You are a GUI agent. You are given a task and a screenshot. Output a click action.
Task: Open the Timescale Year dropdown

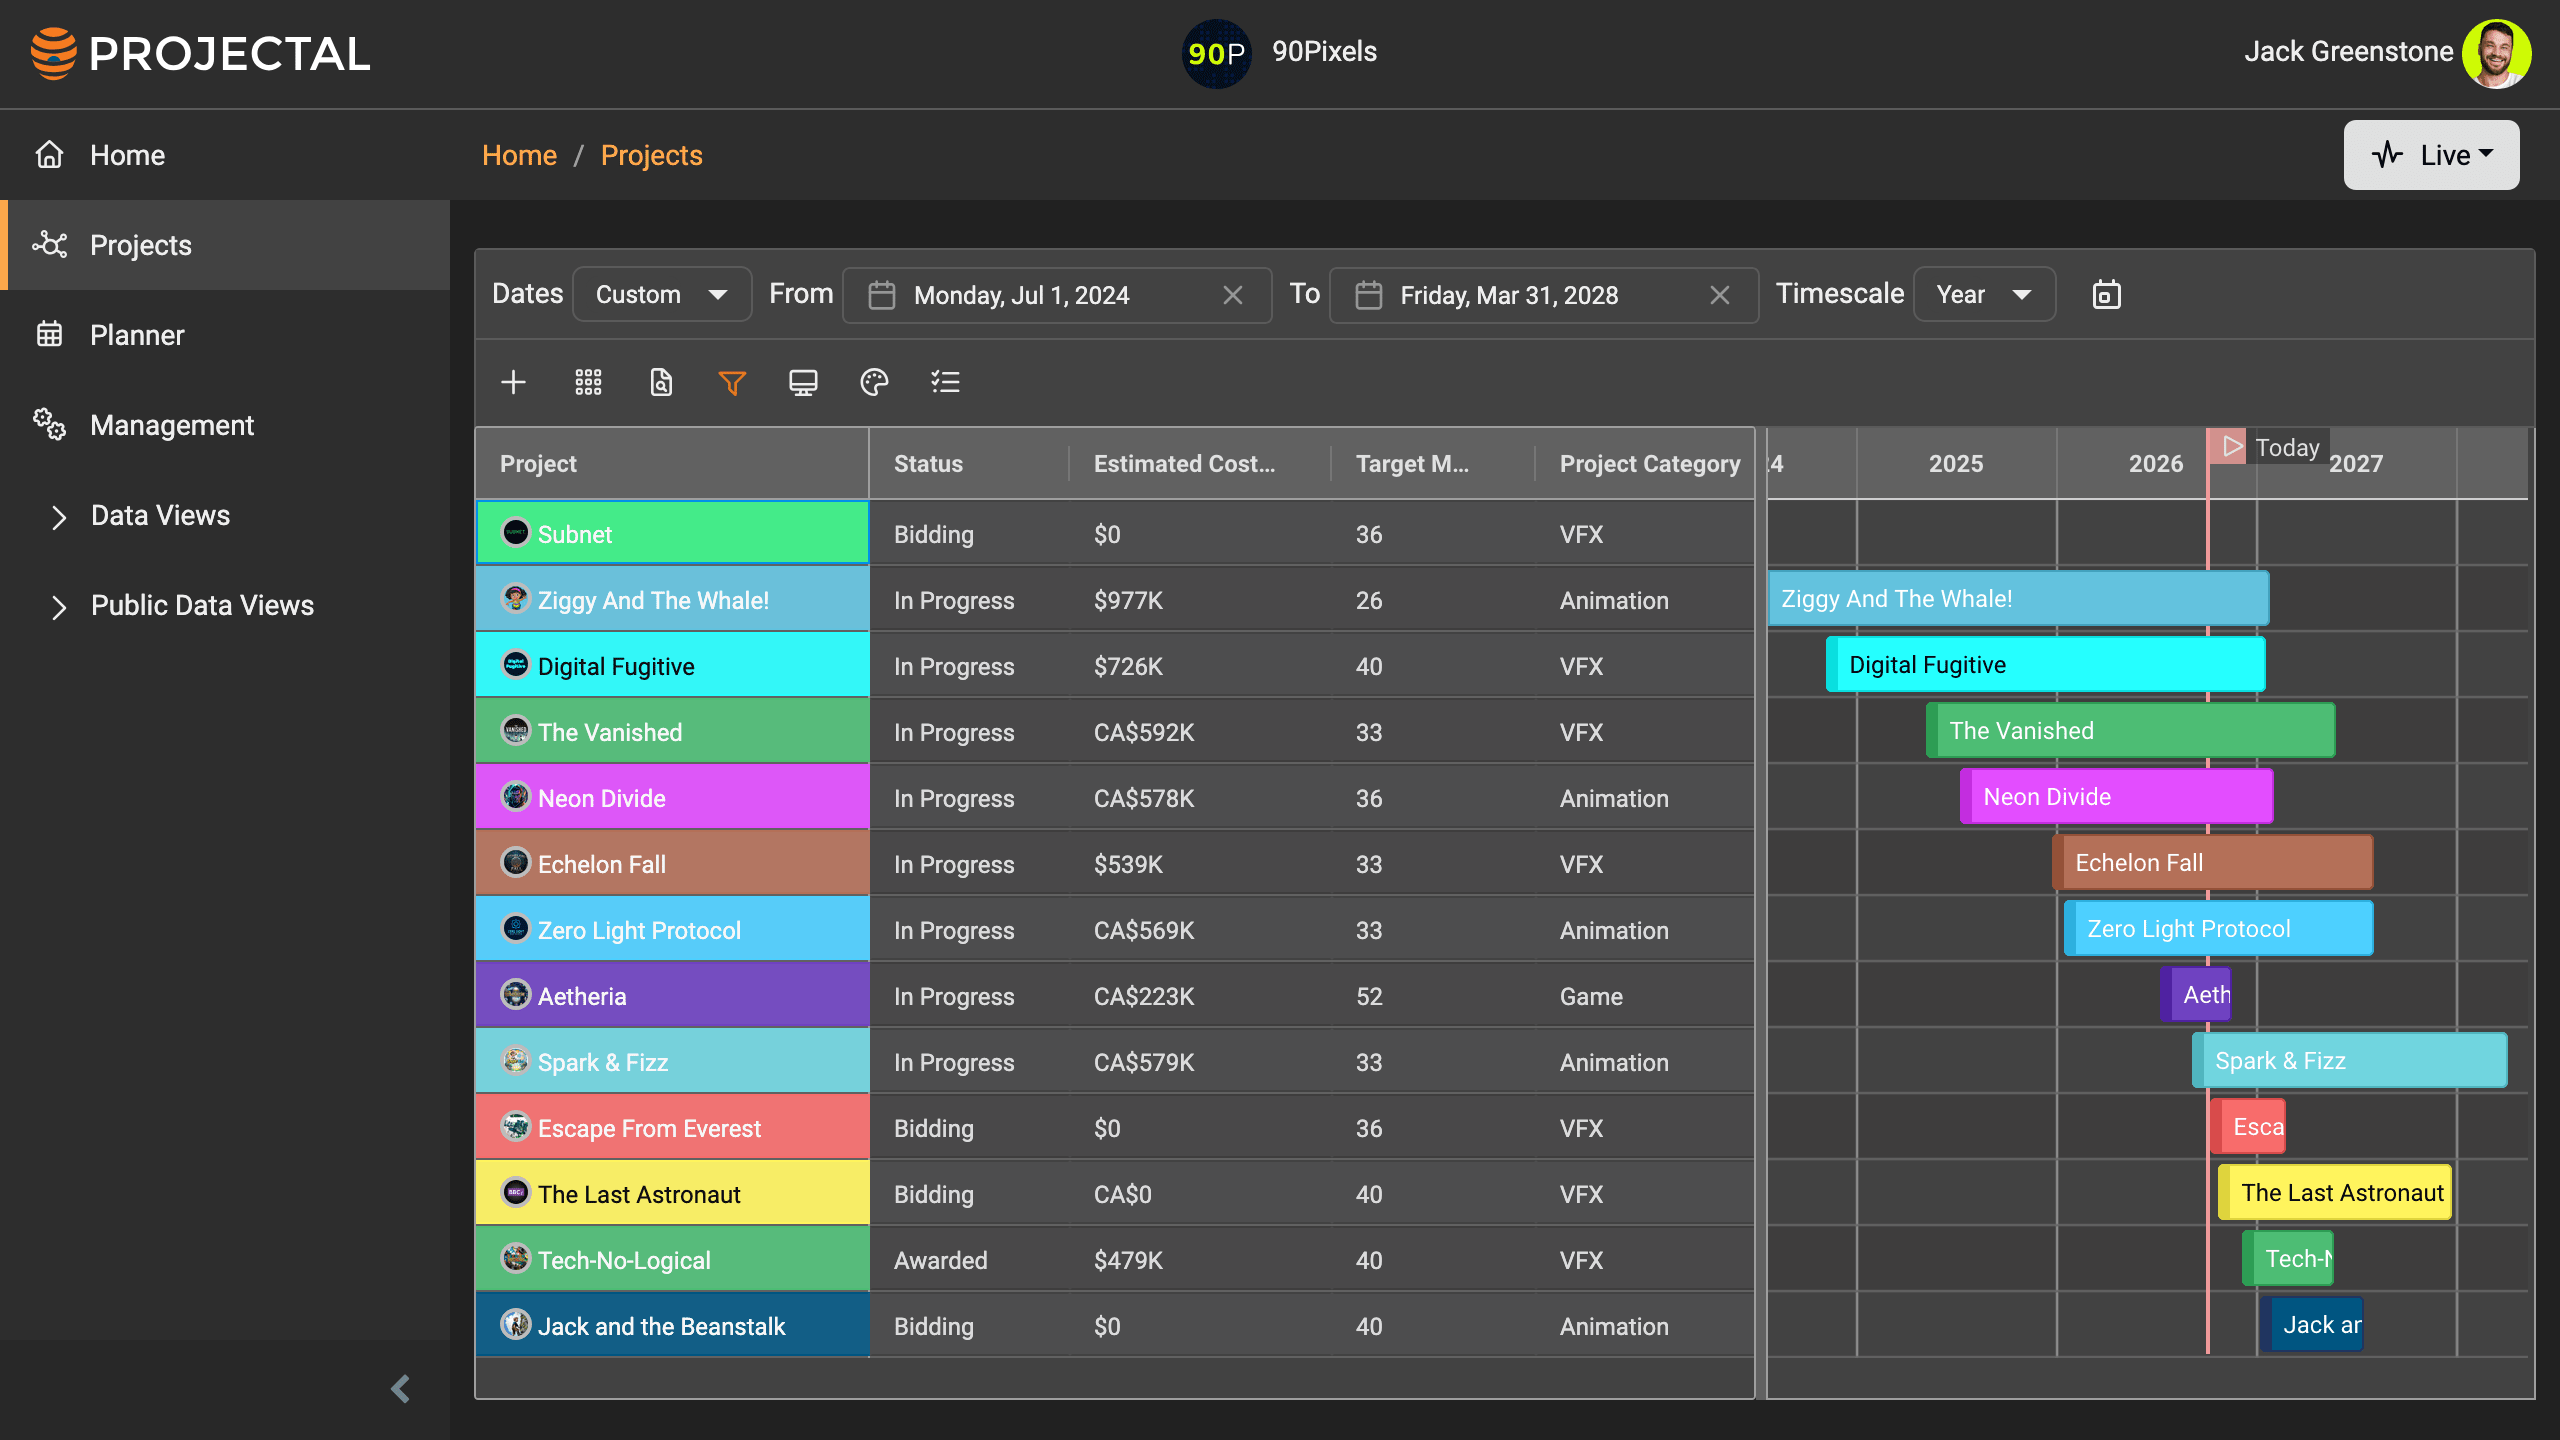pos(1984,294)
